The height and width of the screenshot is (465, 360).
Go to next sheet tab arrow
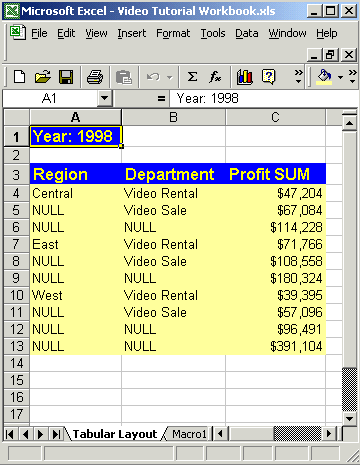click(x=41, y=434)
